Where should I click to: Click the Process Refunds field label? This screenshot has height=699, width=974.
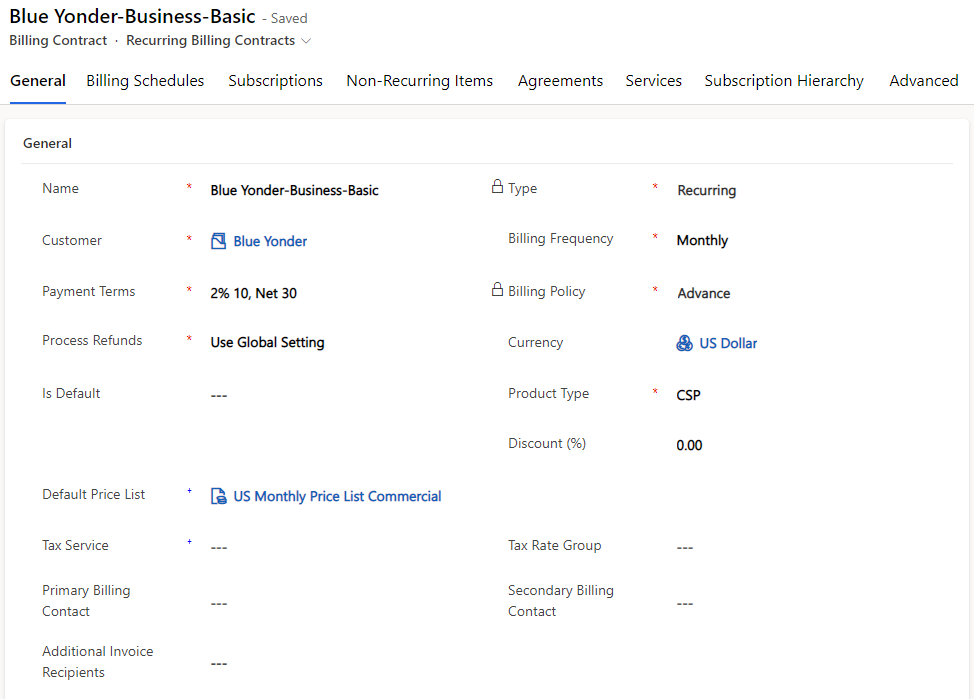pos(92,340)
